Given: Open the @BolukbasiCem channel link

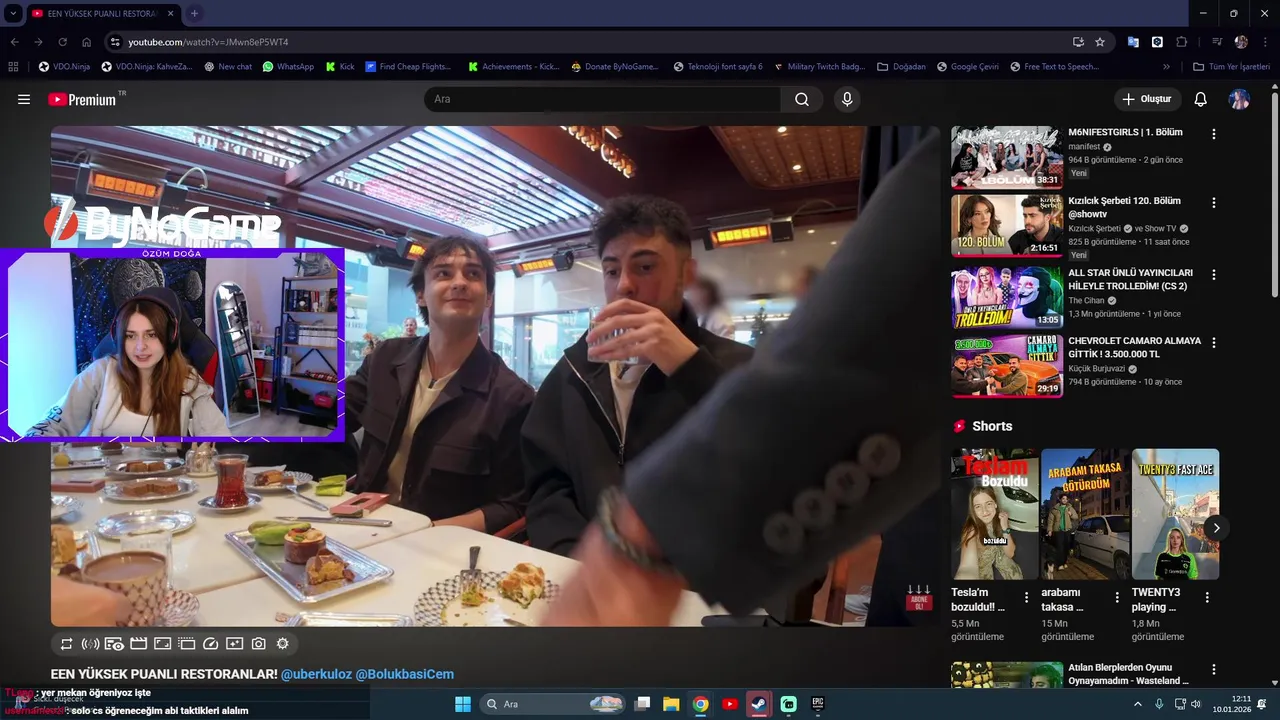Looking at the screenshot, I should [405, 674].
